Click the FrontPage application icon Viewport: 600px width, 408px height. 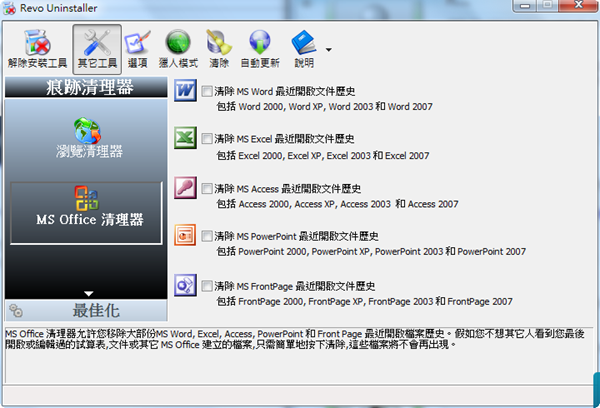(186, 285)
